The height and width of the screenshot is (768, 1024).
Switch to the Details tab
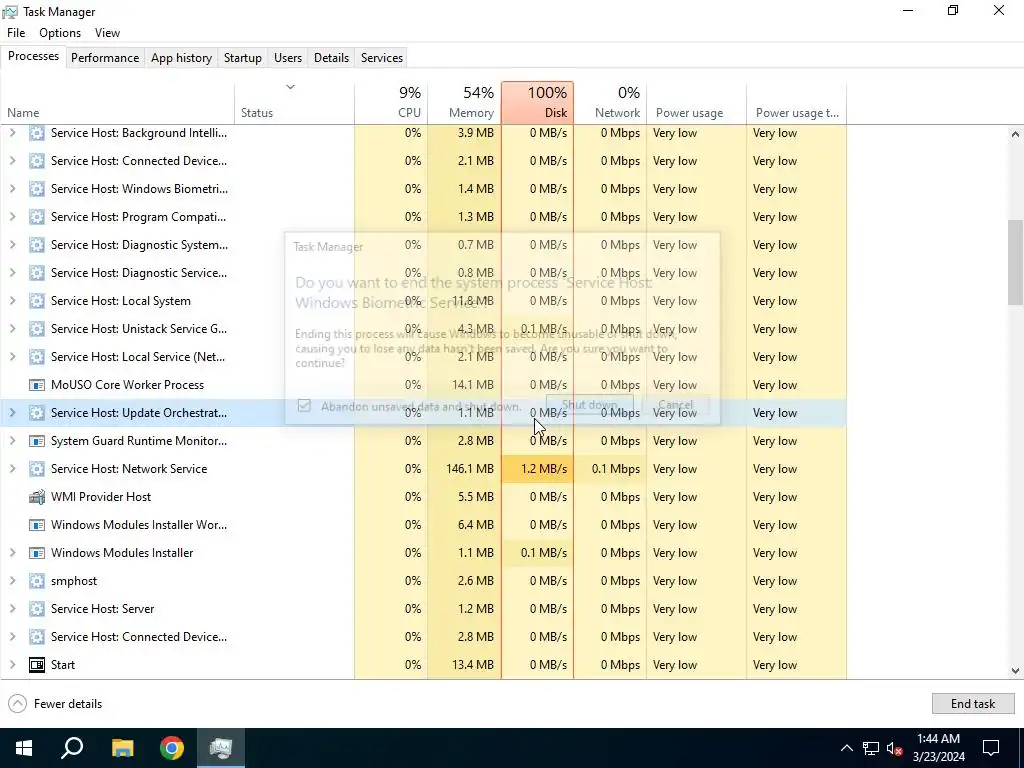click(331, 57)
